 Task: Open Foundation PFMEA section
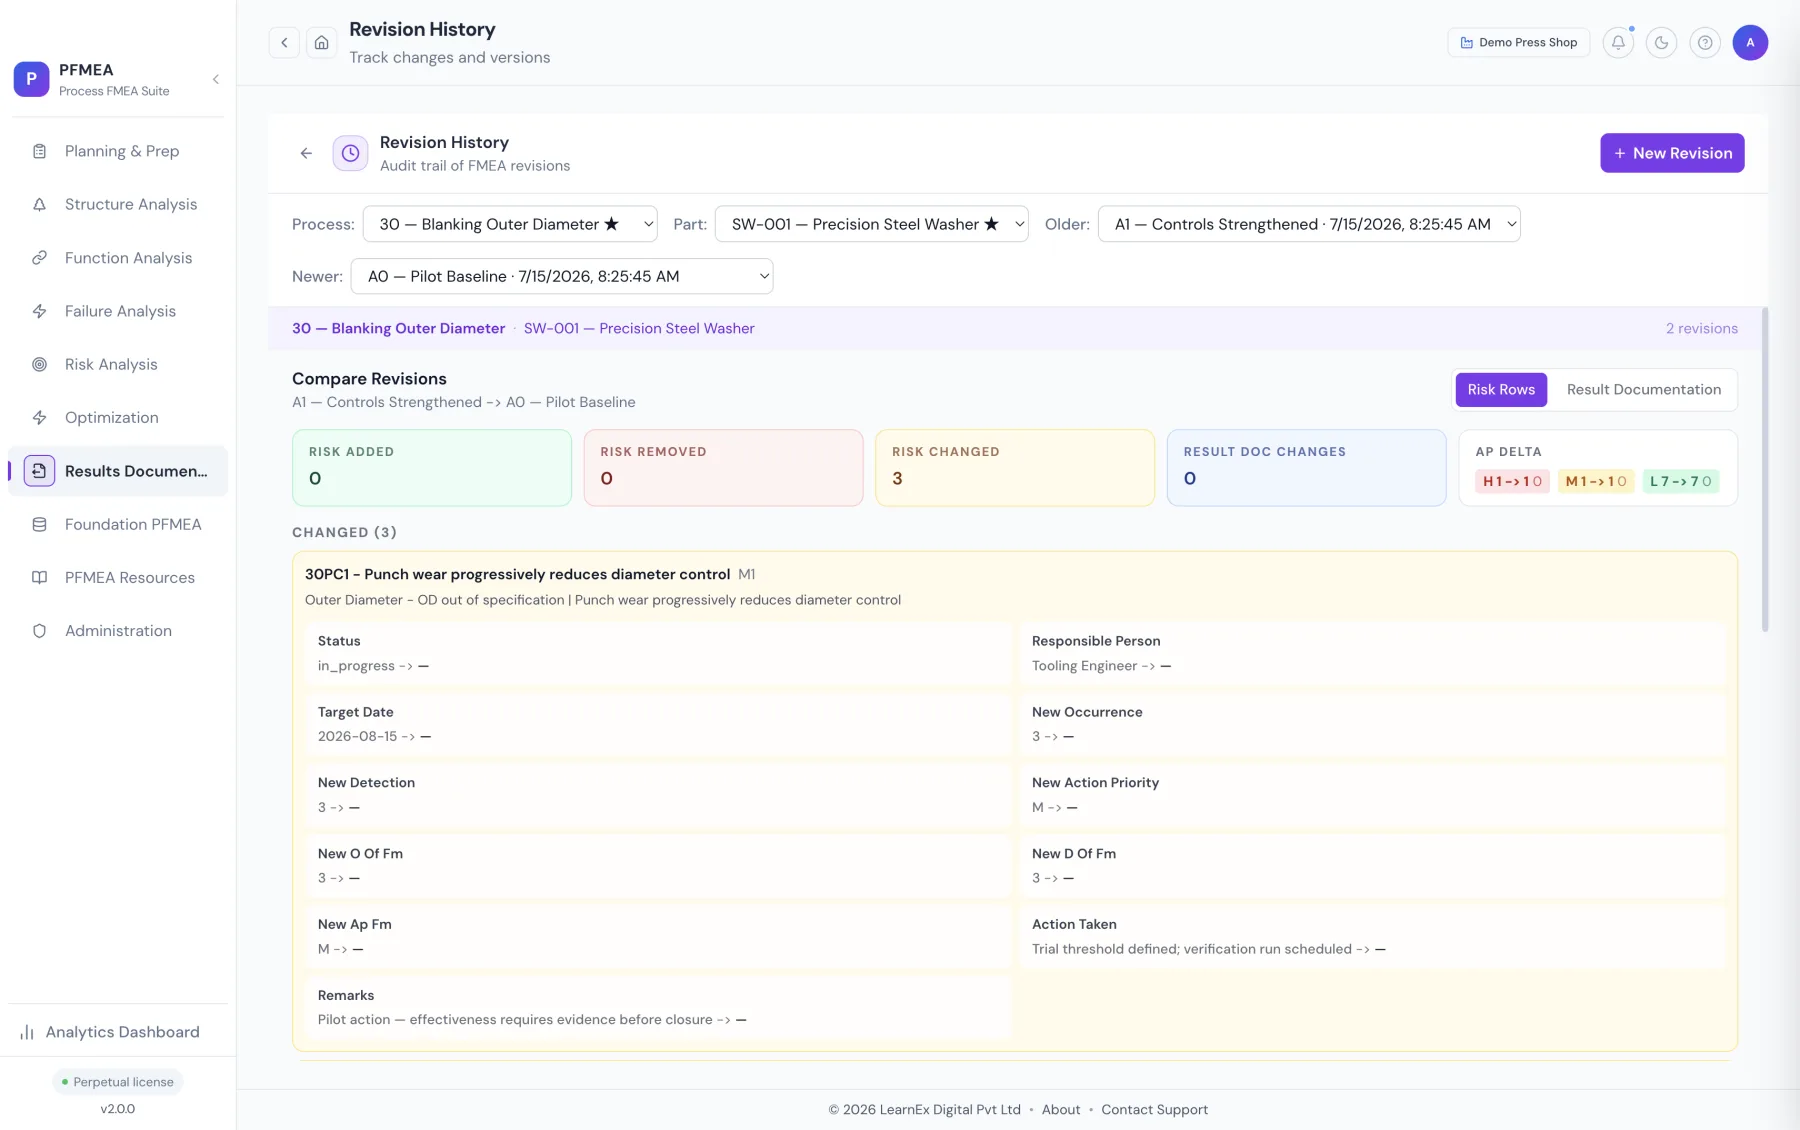(x=118, y=524)
